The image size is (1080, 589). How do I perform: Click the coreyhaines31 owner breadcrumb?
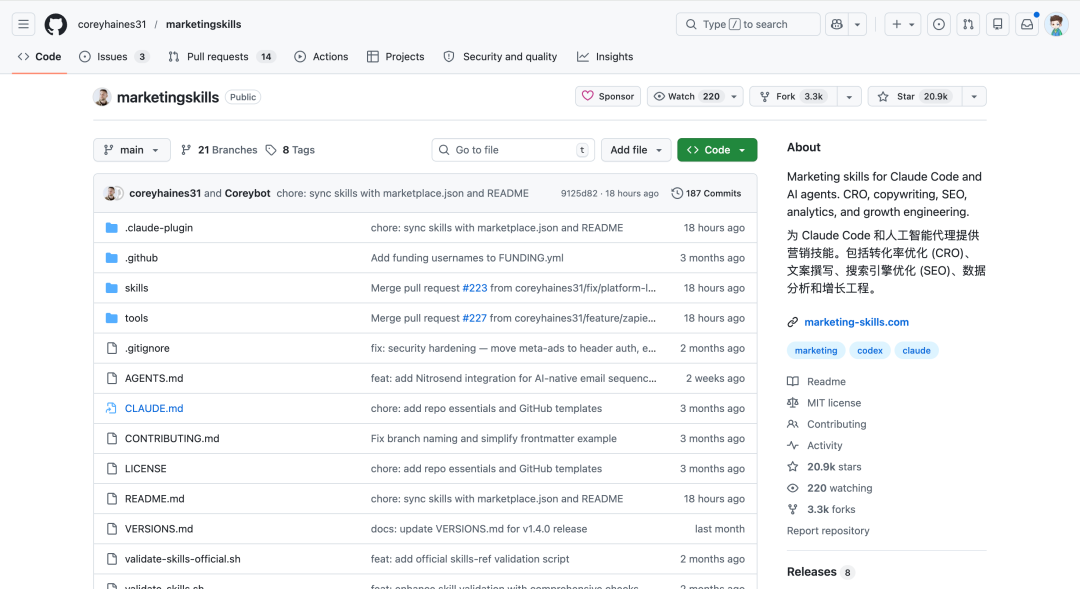pyautogui.click(x=112, y=24)
